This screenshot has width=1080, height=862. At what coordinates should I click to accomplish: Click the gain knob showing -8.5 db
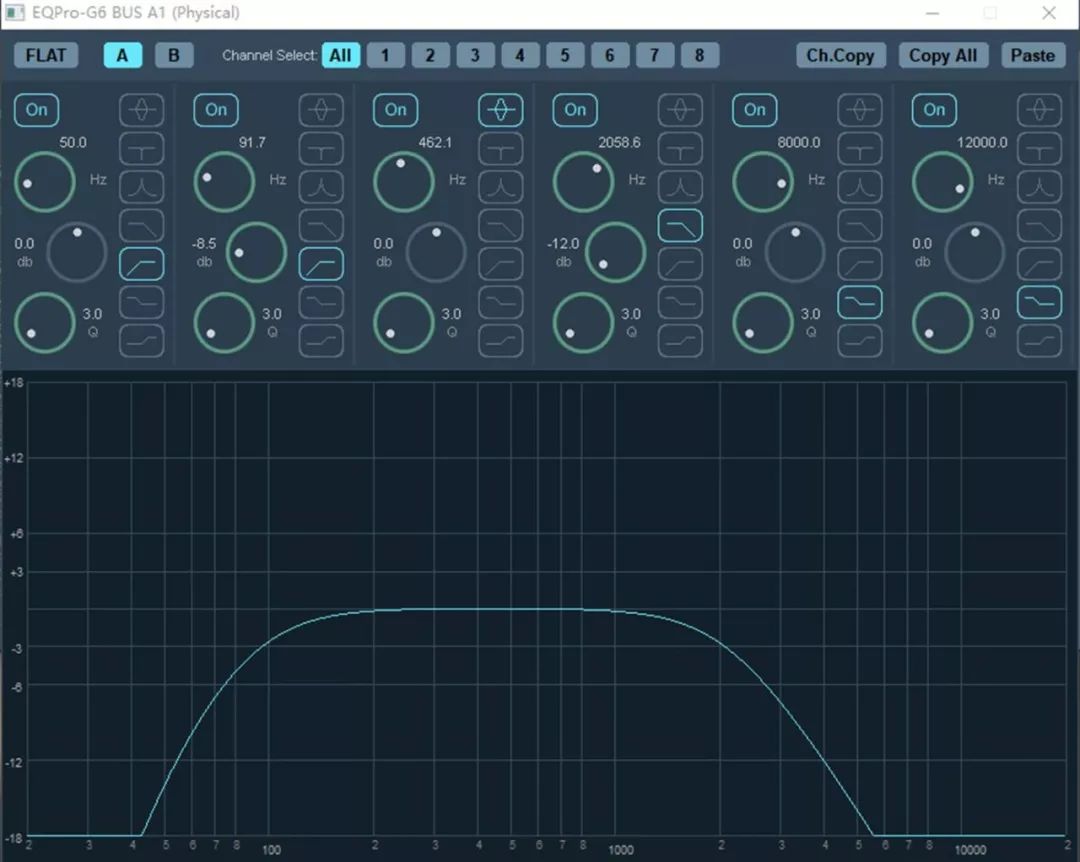256,252
